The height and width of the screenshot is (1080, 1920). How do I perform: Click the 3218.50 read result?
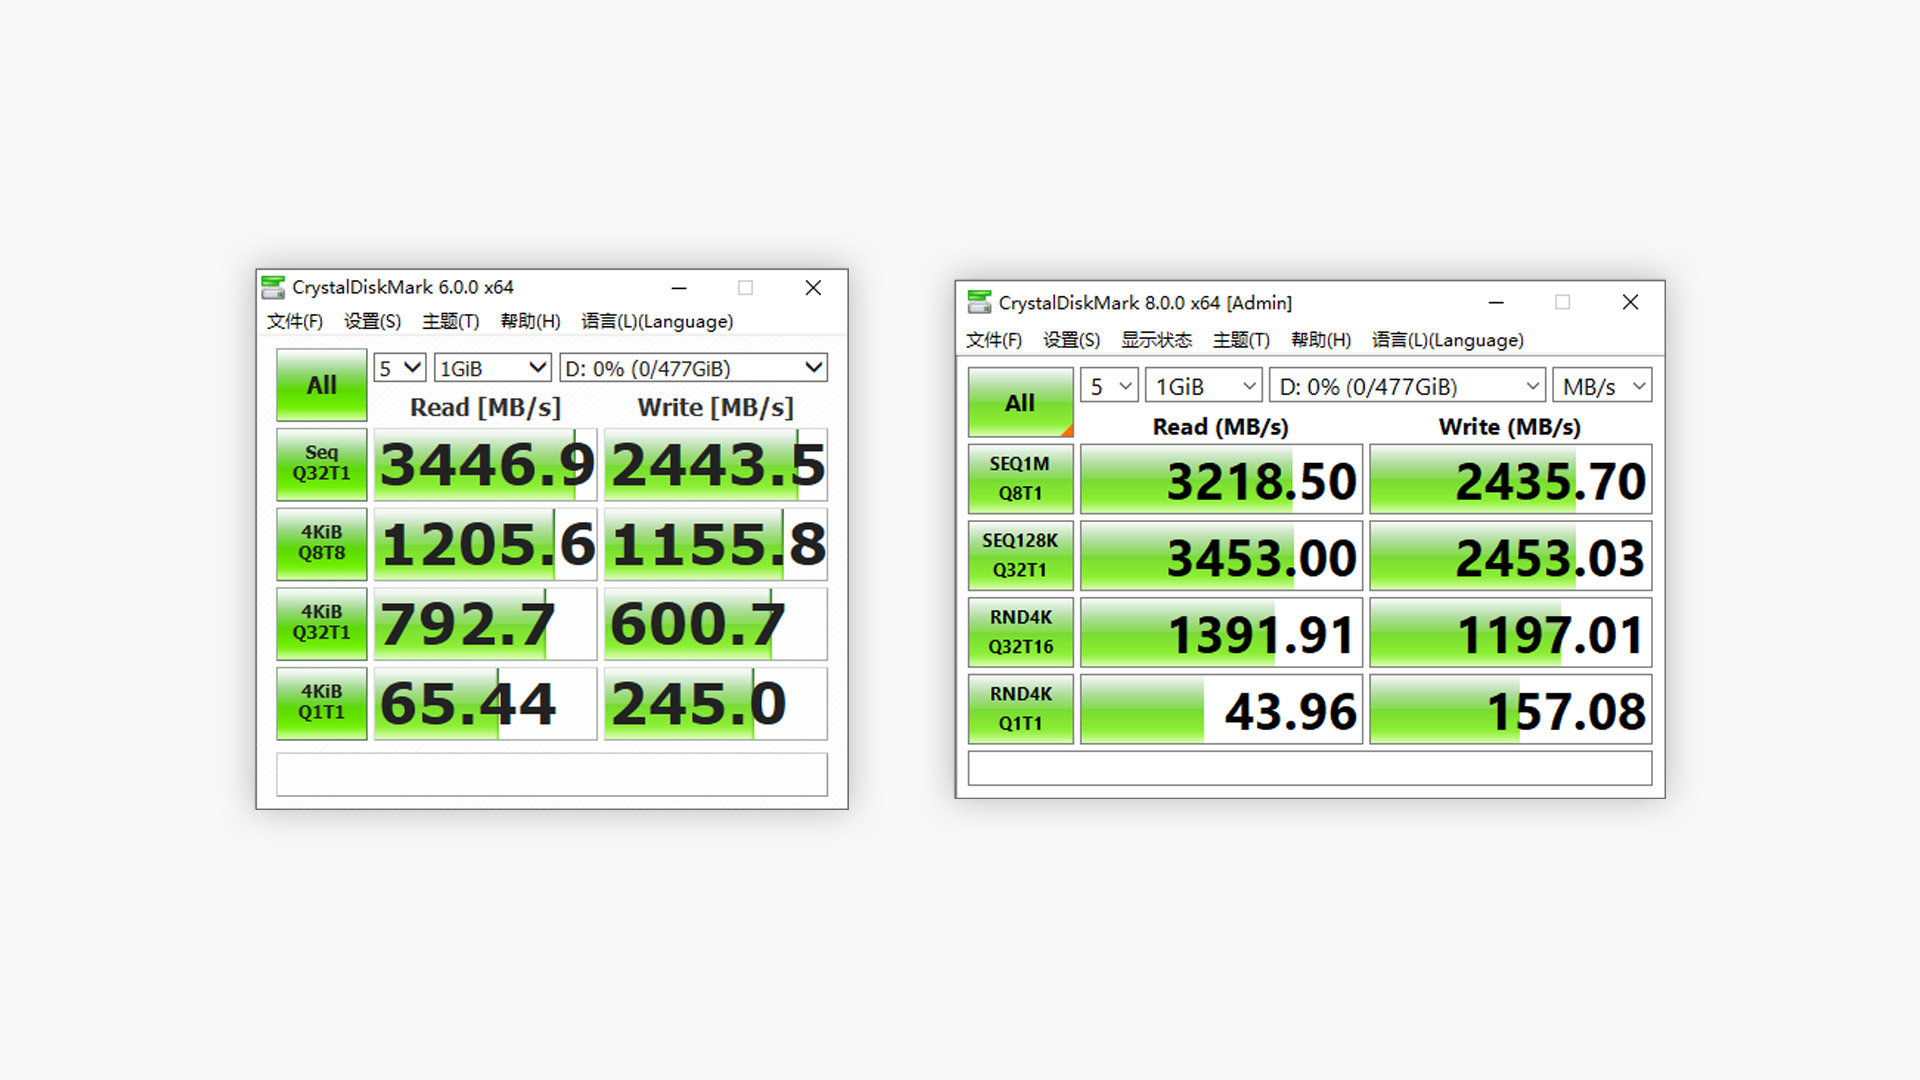(1221, 479)
